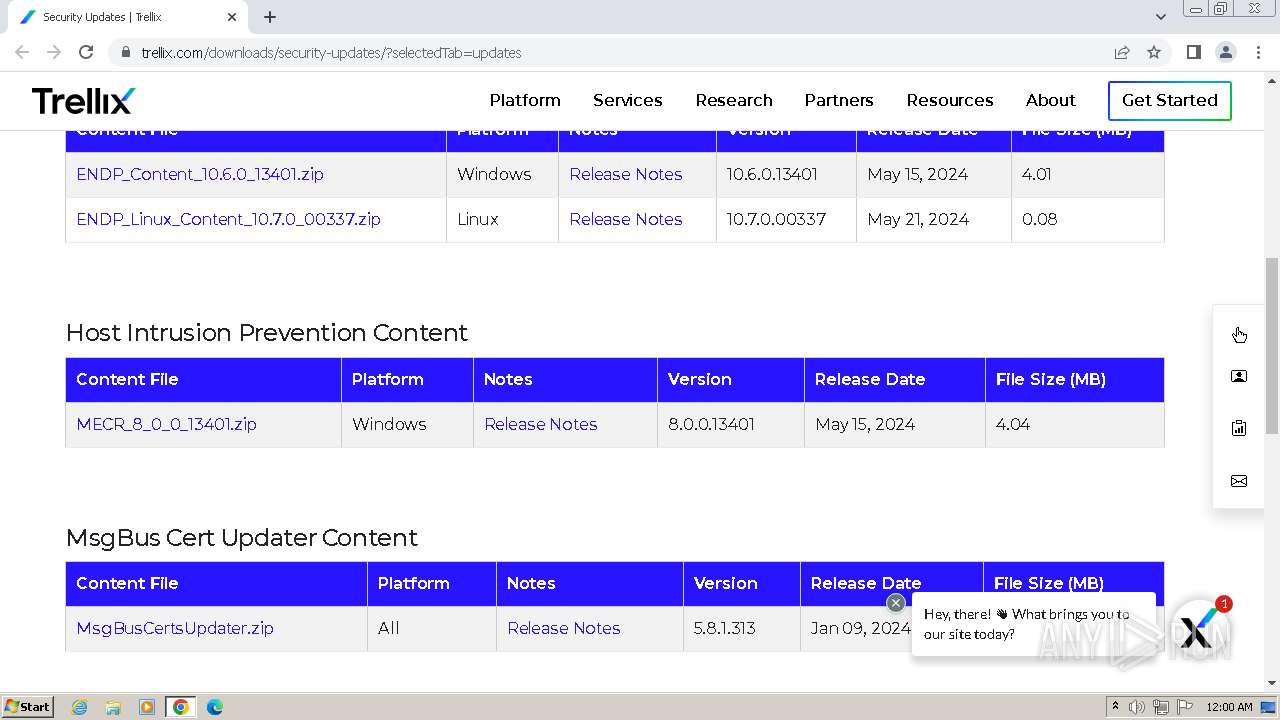
Task: Open media player from taskbar
Action: pos(147,707)
